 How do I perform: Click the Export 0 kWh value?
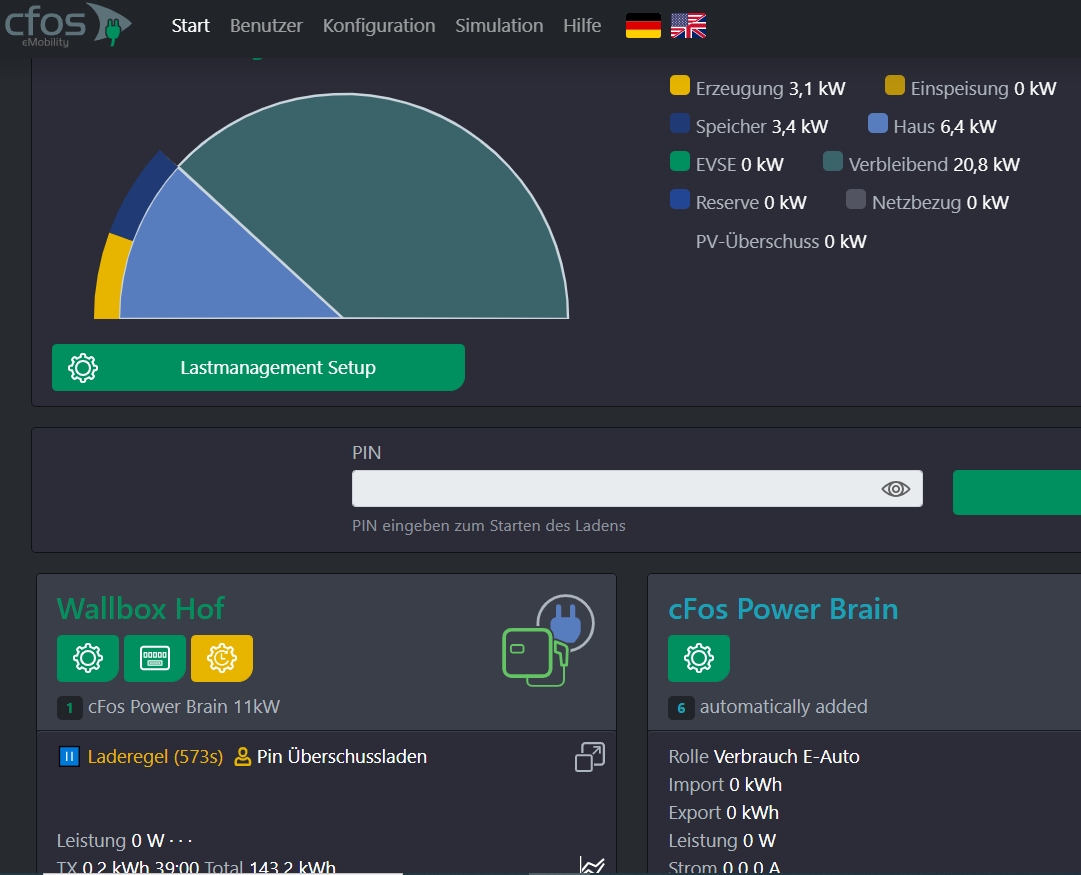tap(752, 812)
